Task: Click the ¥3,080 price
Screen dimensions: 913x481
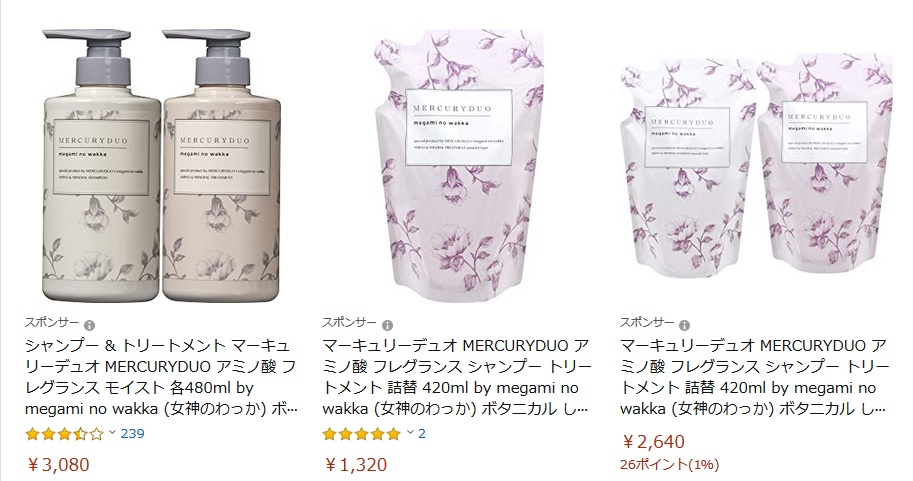Action: [58, 465]
